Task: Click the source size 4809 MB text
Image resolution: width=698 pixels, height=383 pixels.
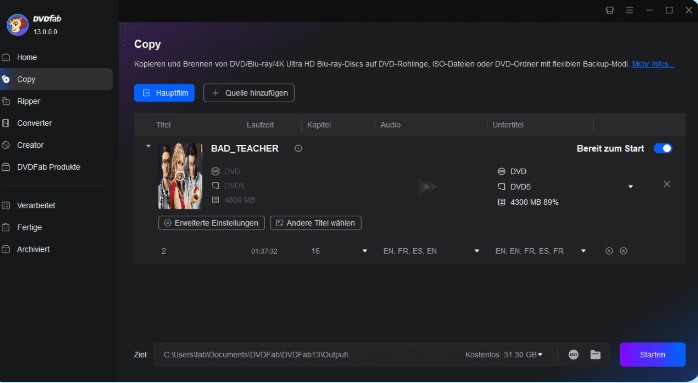Action: (239, 200)
